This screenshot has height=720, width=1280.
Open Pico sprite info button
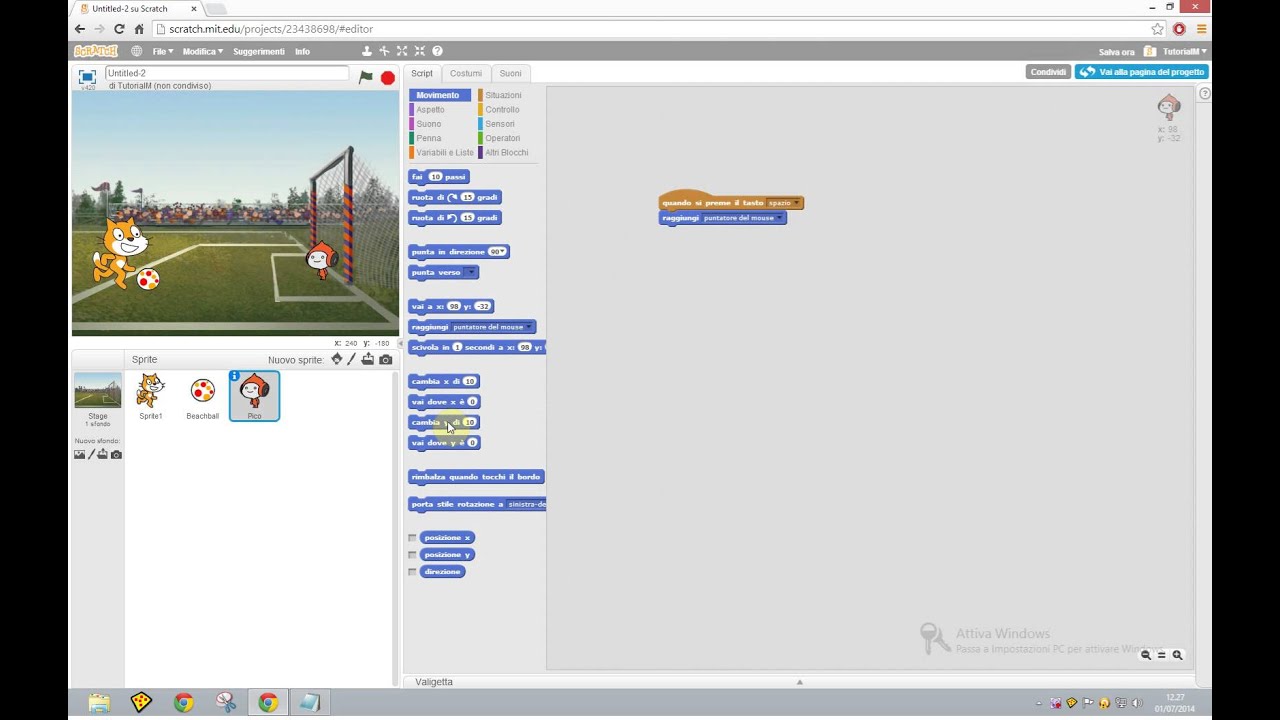click(234, 376)
